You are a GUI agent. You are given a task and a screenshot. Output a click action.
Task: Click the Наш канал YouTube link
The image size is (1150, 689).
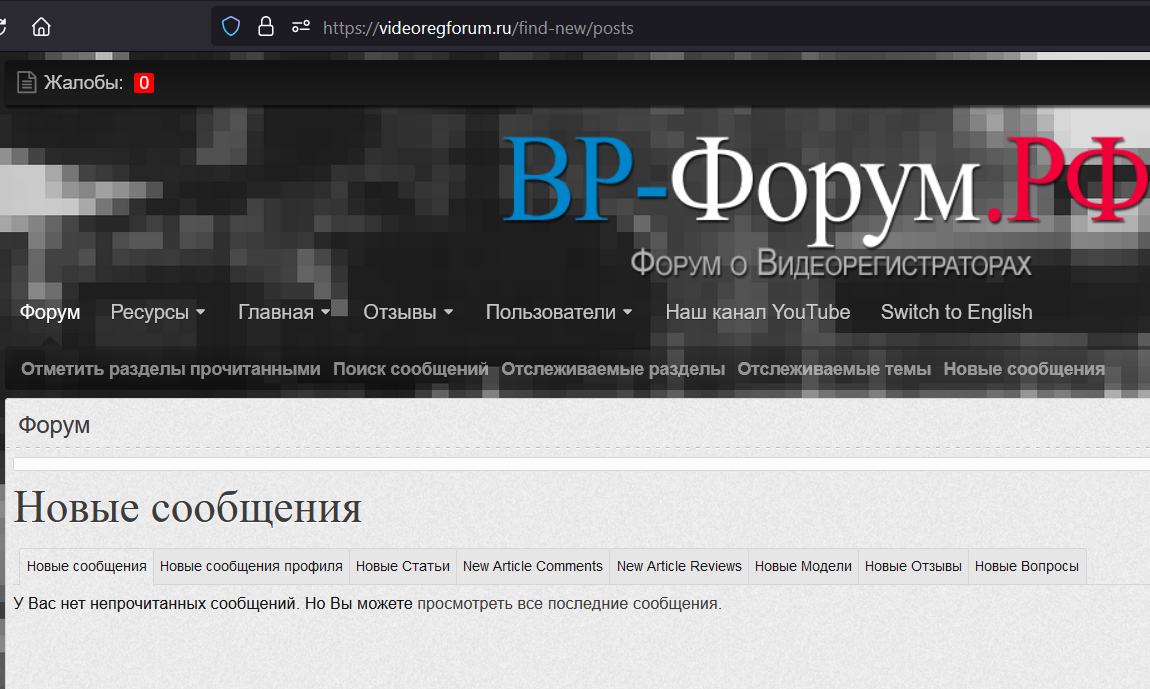click(758, 312)
